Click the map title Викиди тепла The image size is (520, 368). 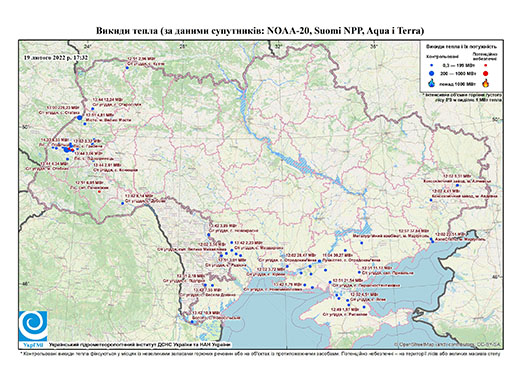pyautogui.click(x=260, y=31)
